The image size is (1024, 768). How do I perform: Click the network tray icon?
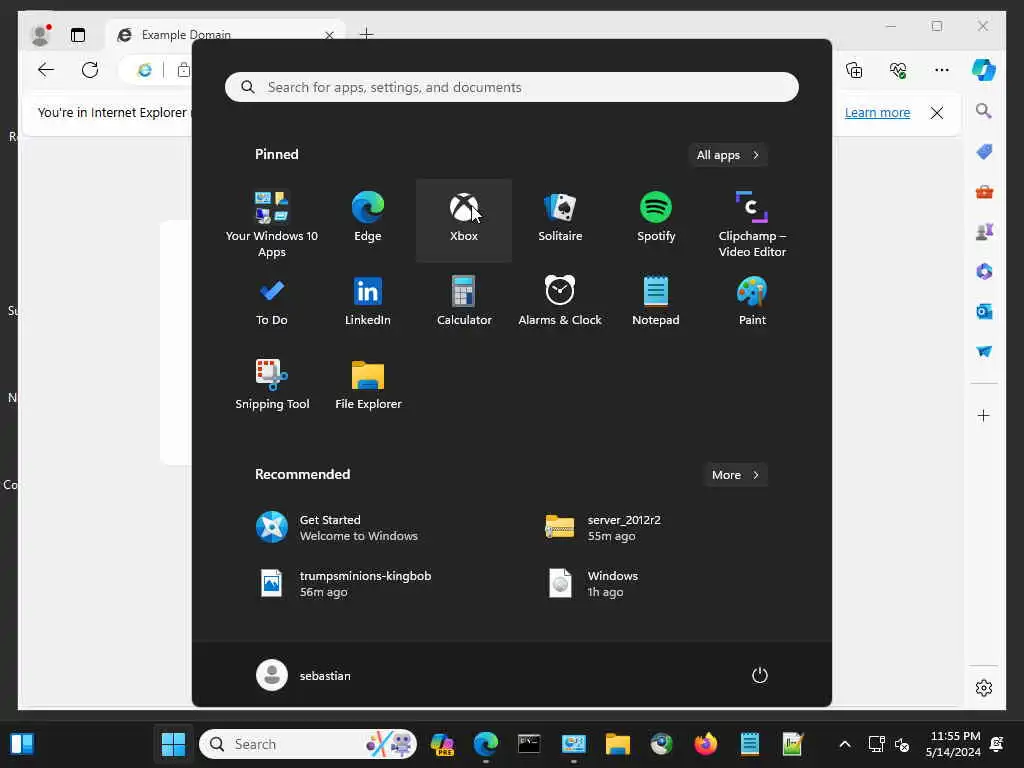coord(876,744)
